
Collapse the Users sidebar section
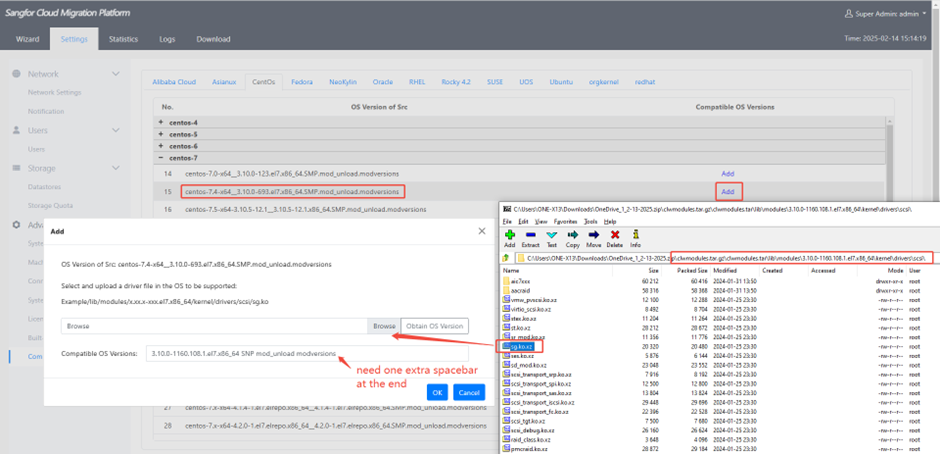click(116, 130)
